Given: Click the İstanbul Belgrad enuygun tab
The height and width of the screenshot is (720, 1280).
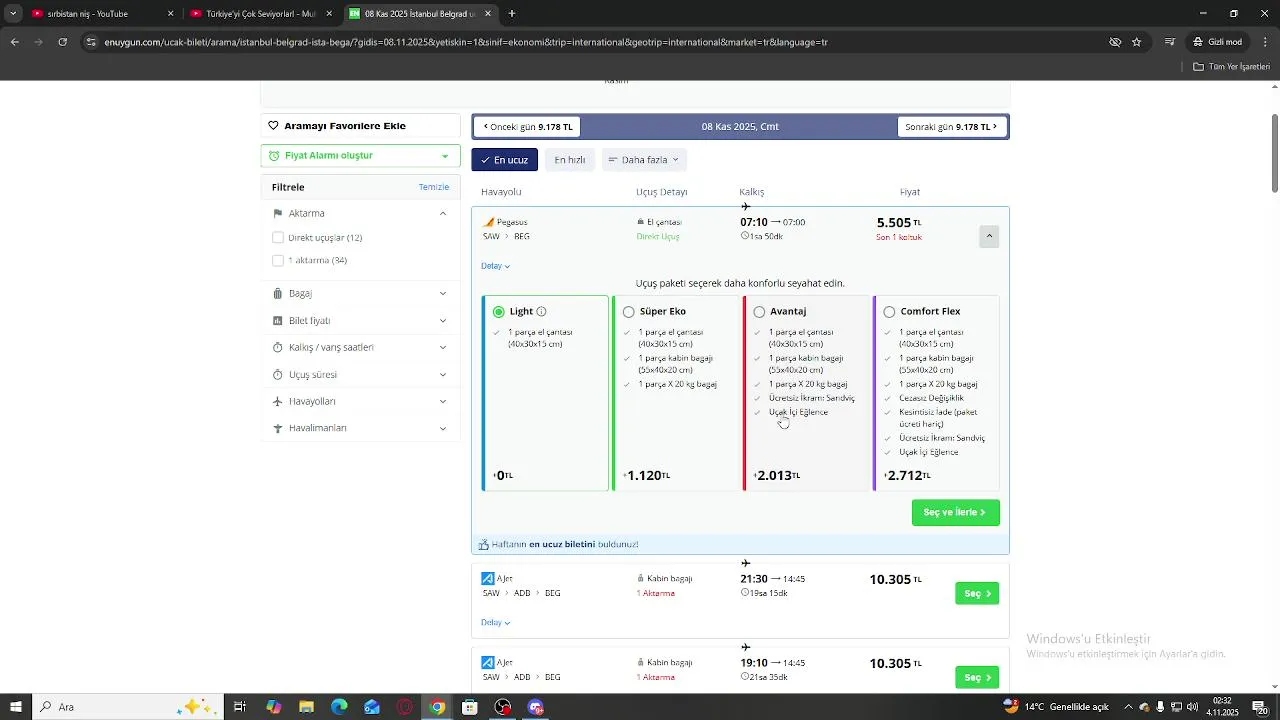Looking at the screenshot, I should (422, 14).
